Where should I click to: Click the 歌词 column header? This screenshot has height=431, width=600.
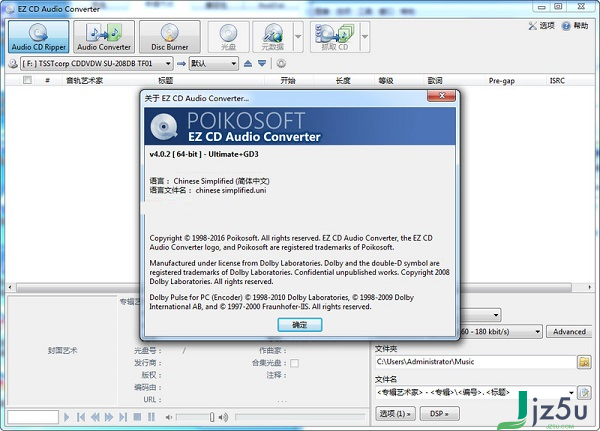click(435, 80)
